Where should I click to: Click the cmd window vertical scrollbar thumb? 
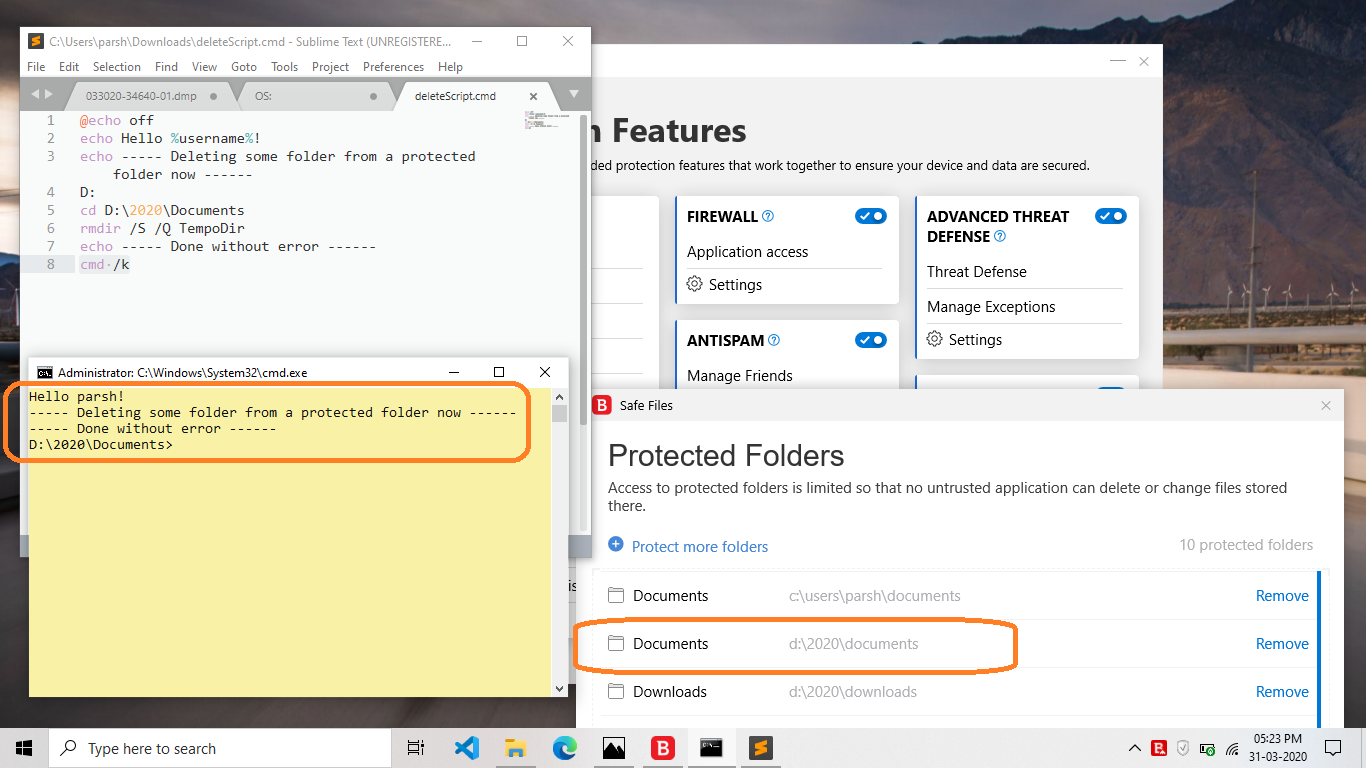point(559,414)
